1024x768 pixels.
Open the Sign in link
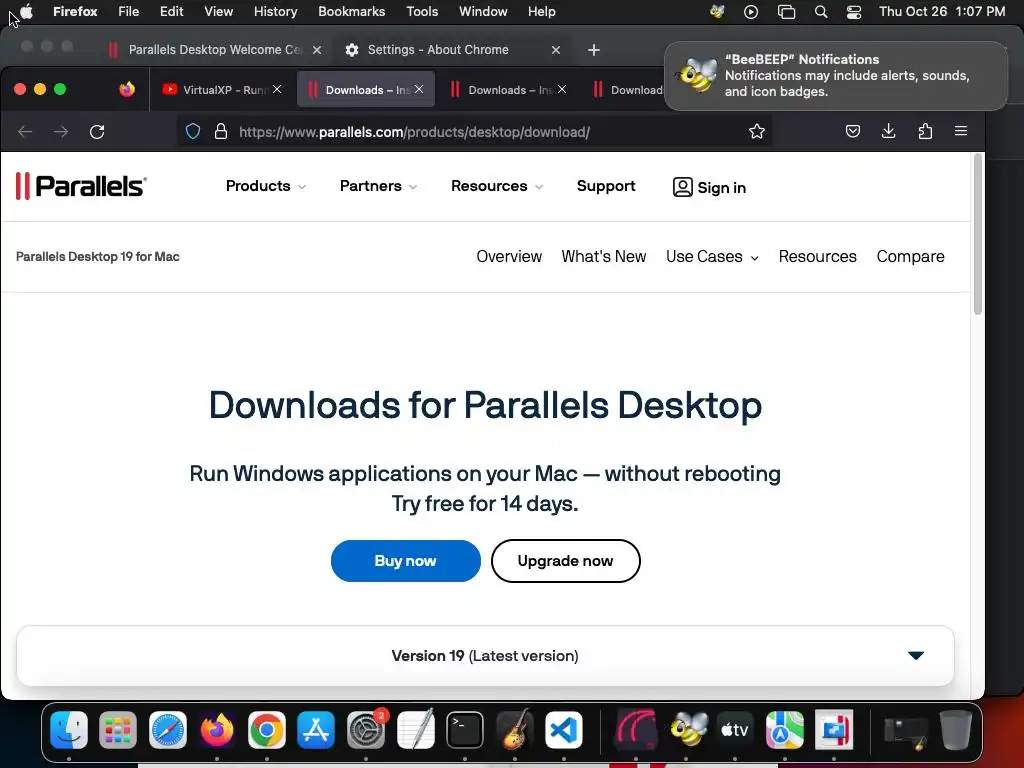(x=709, y=187)
